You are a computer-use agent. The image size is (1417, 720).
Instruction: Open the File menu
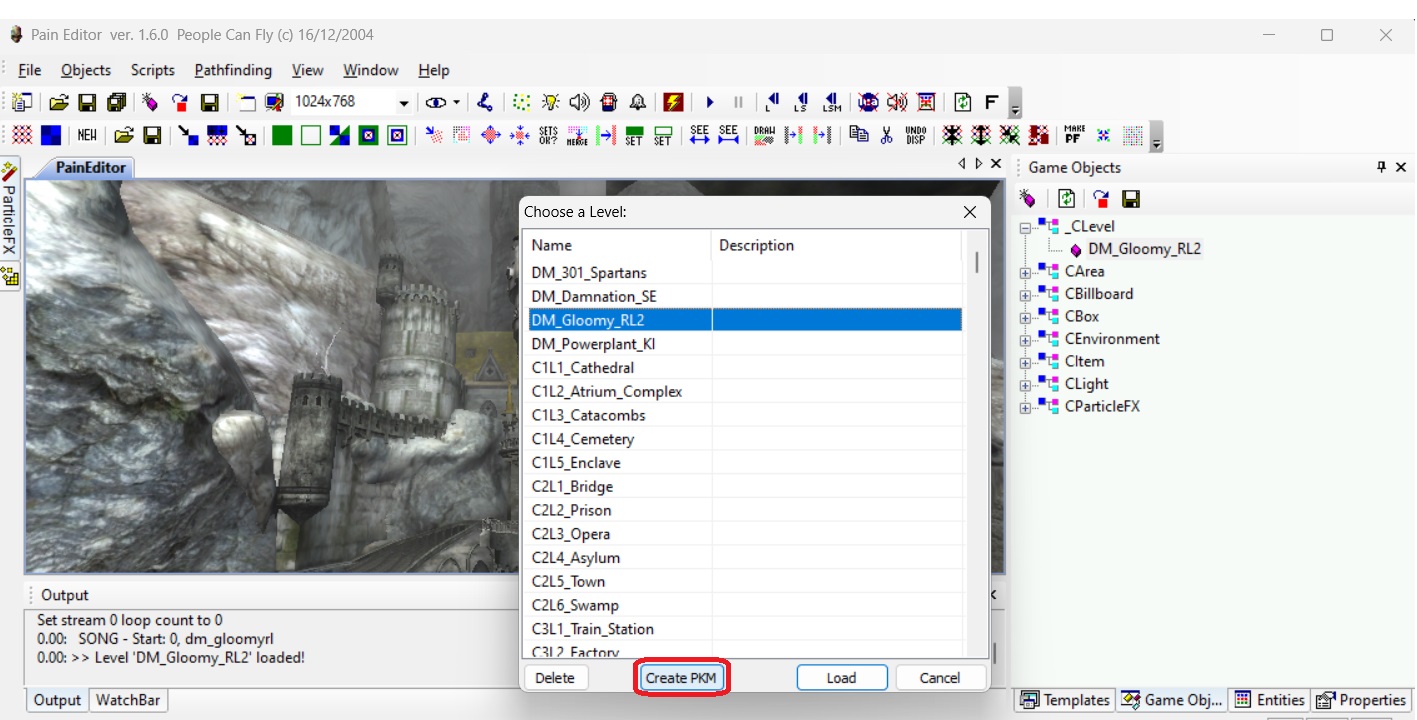(30, 70)
